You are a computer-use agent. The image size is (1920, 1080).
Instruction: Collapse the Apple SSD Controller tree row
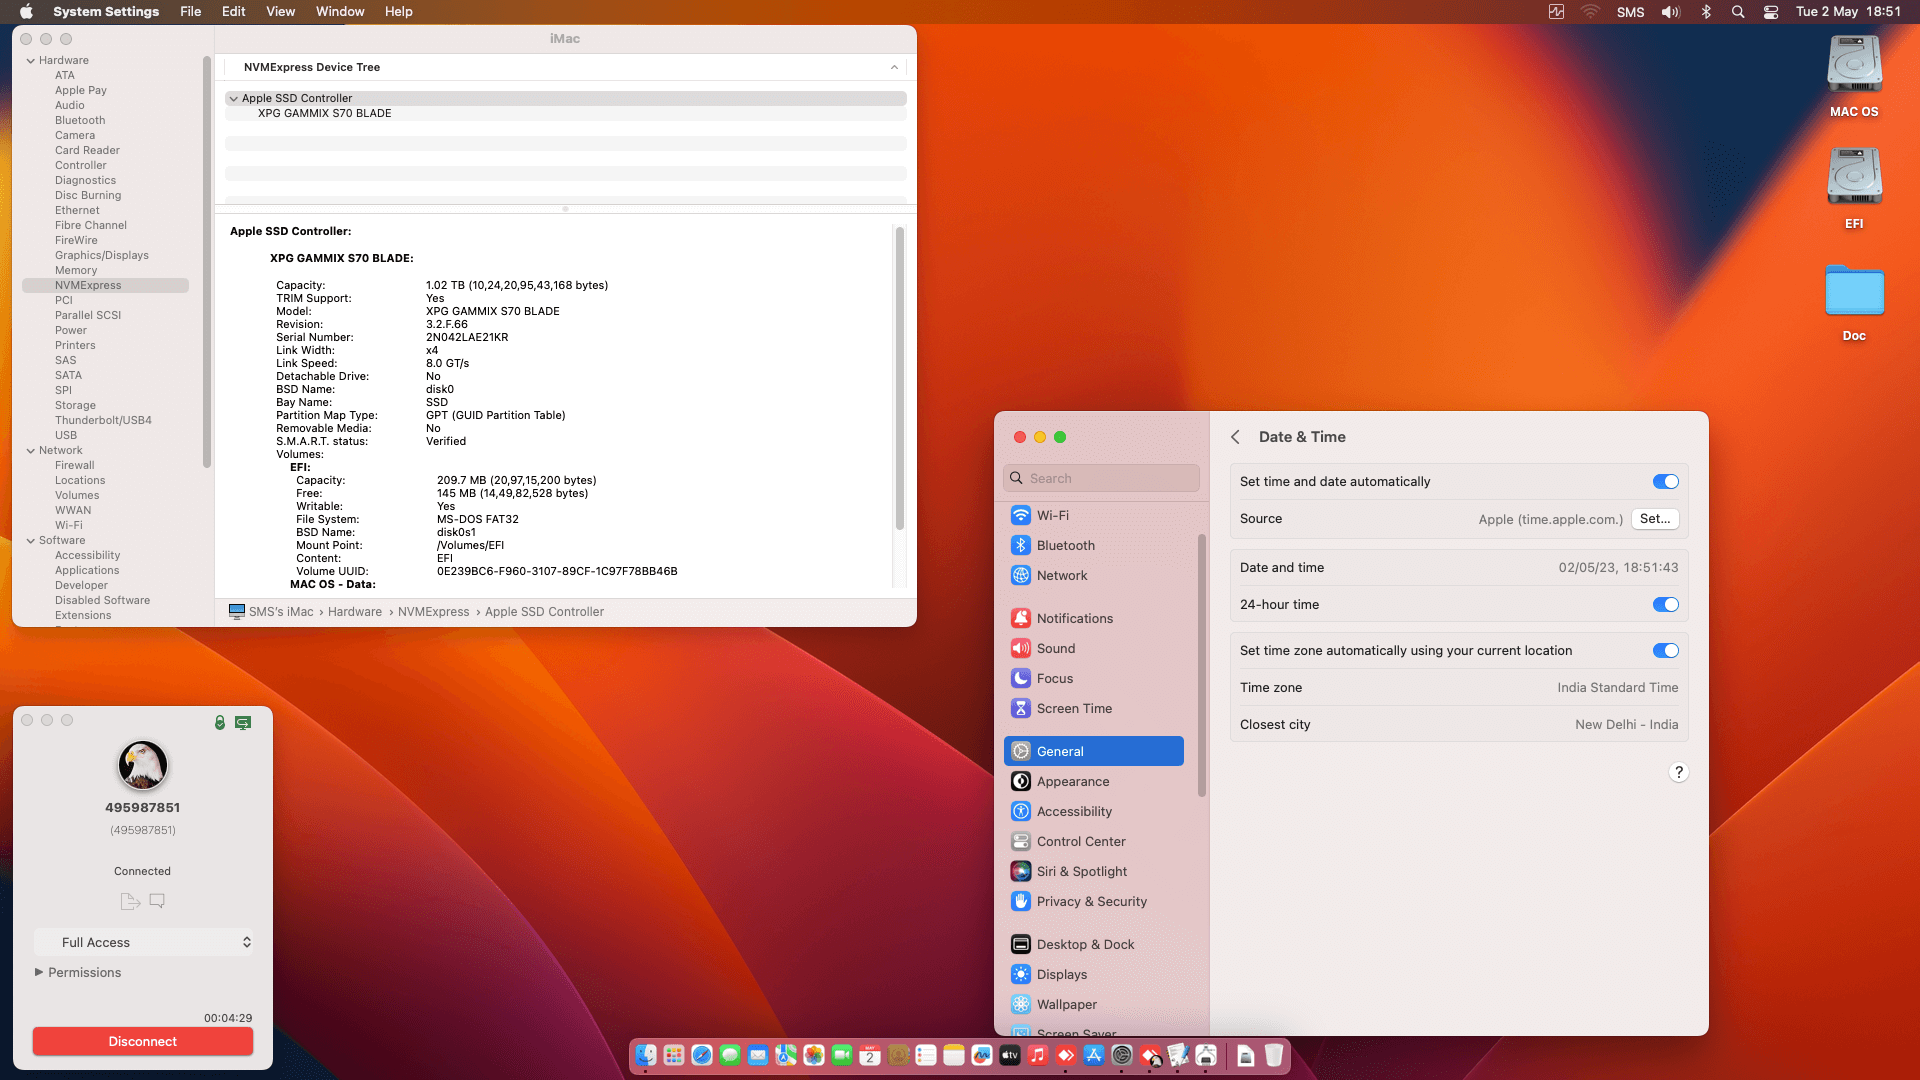234,99
